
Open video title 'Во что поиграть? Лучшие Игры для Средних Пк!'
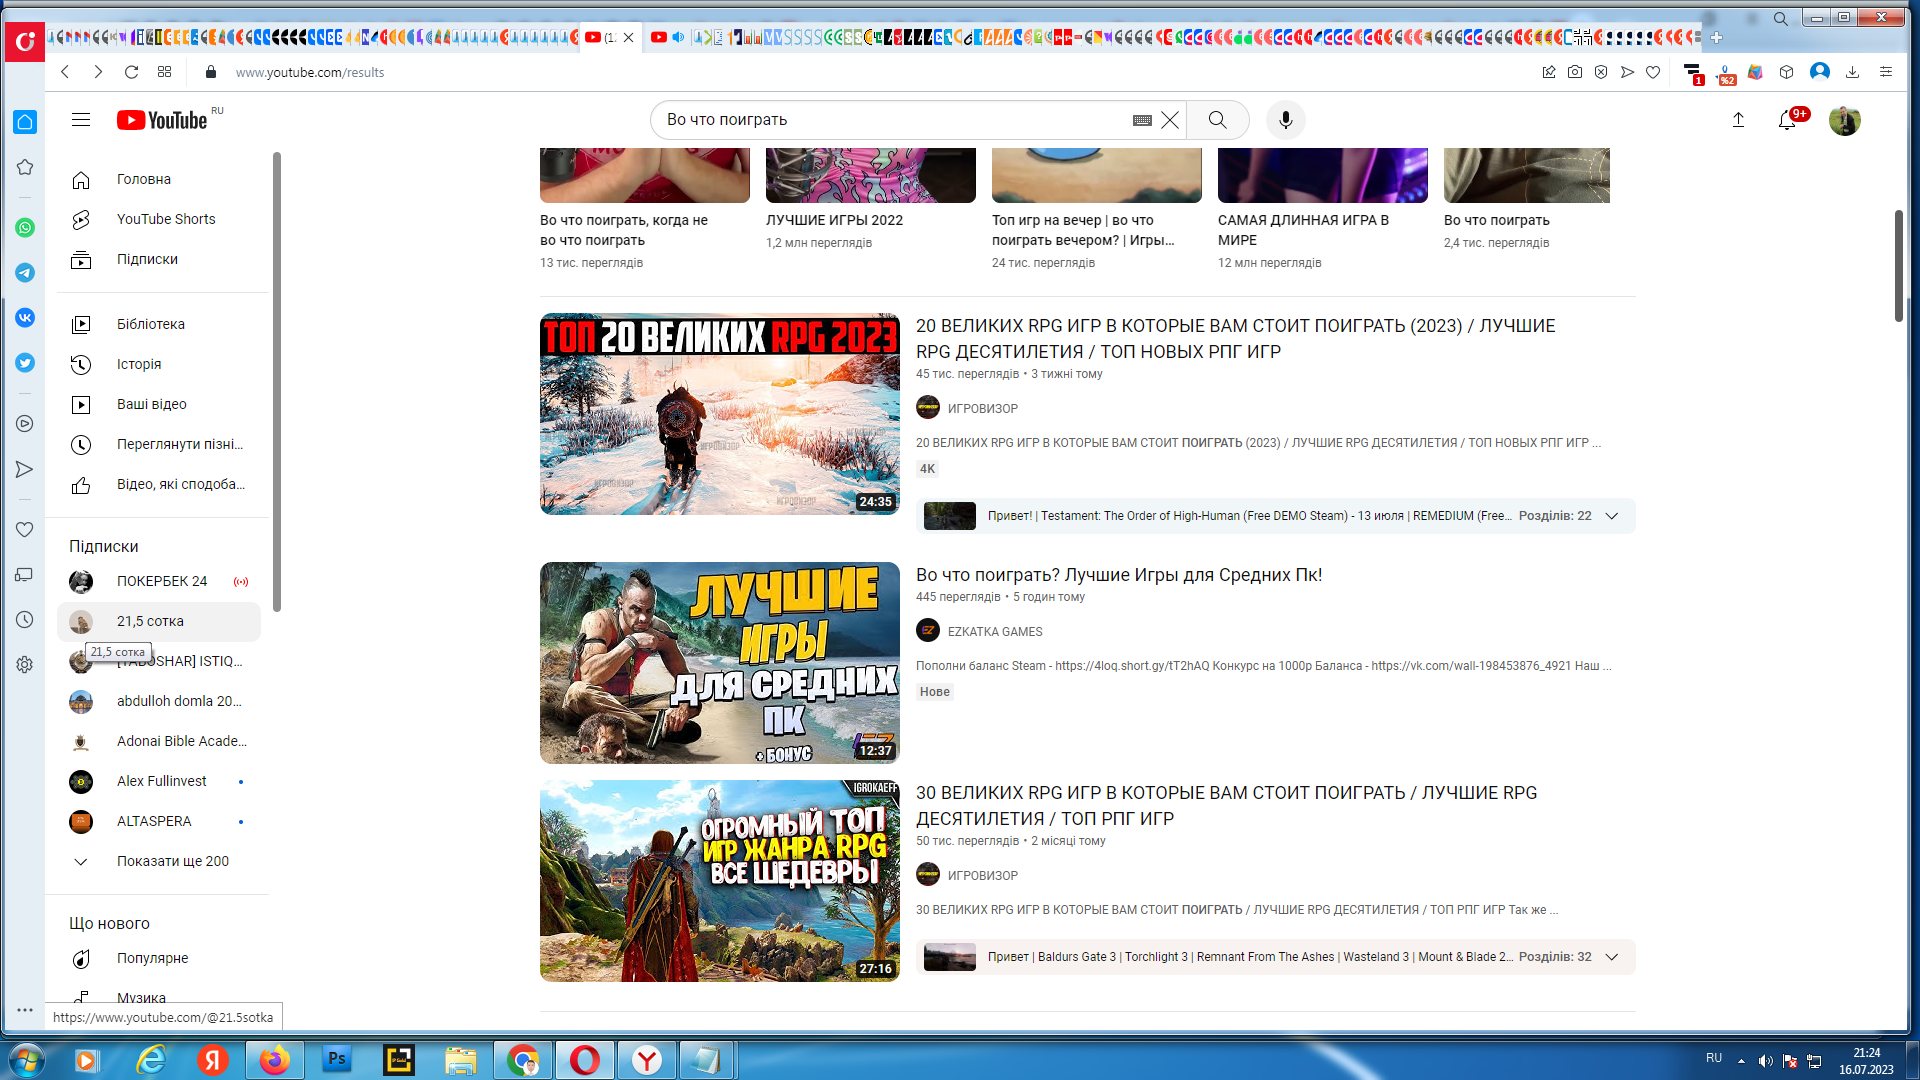click(1119, 575)
